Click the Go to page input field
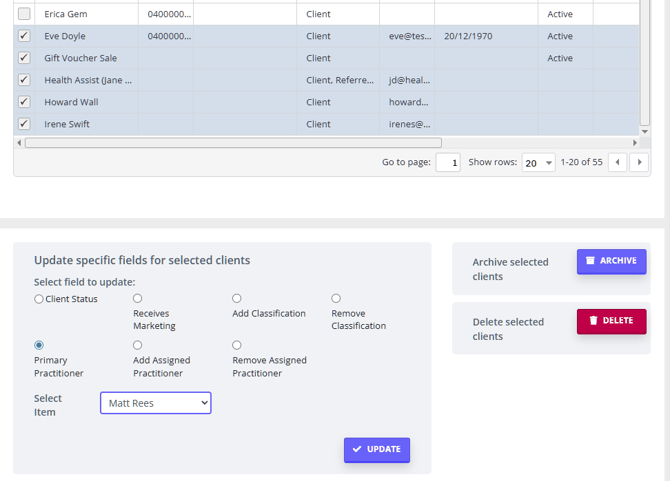670x481 pixels. [x=448, y=163]
